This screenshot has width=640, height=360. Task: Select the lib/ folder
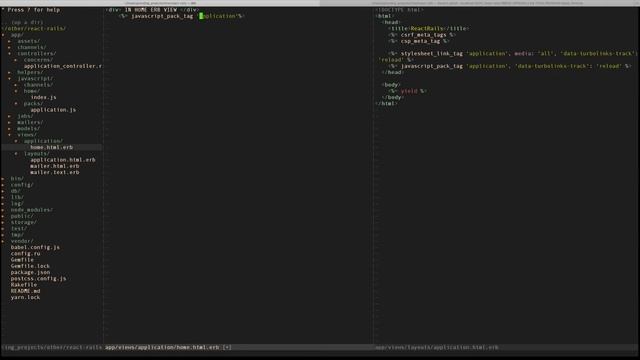pyautogui.click(x=17, y=197)
